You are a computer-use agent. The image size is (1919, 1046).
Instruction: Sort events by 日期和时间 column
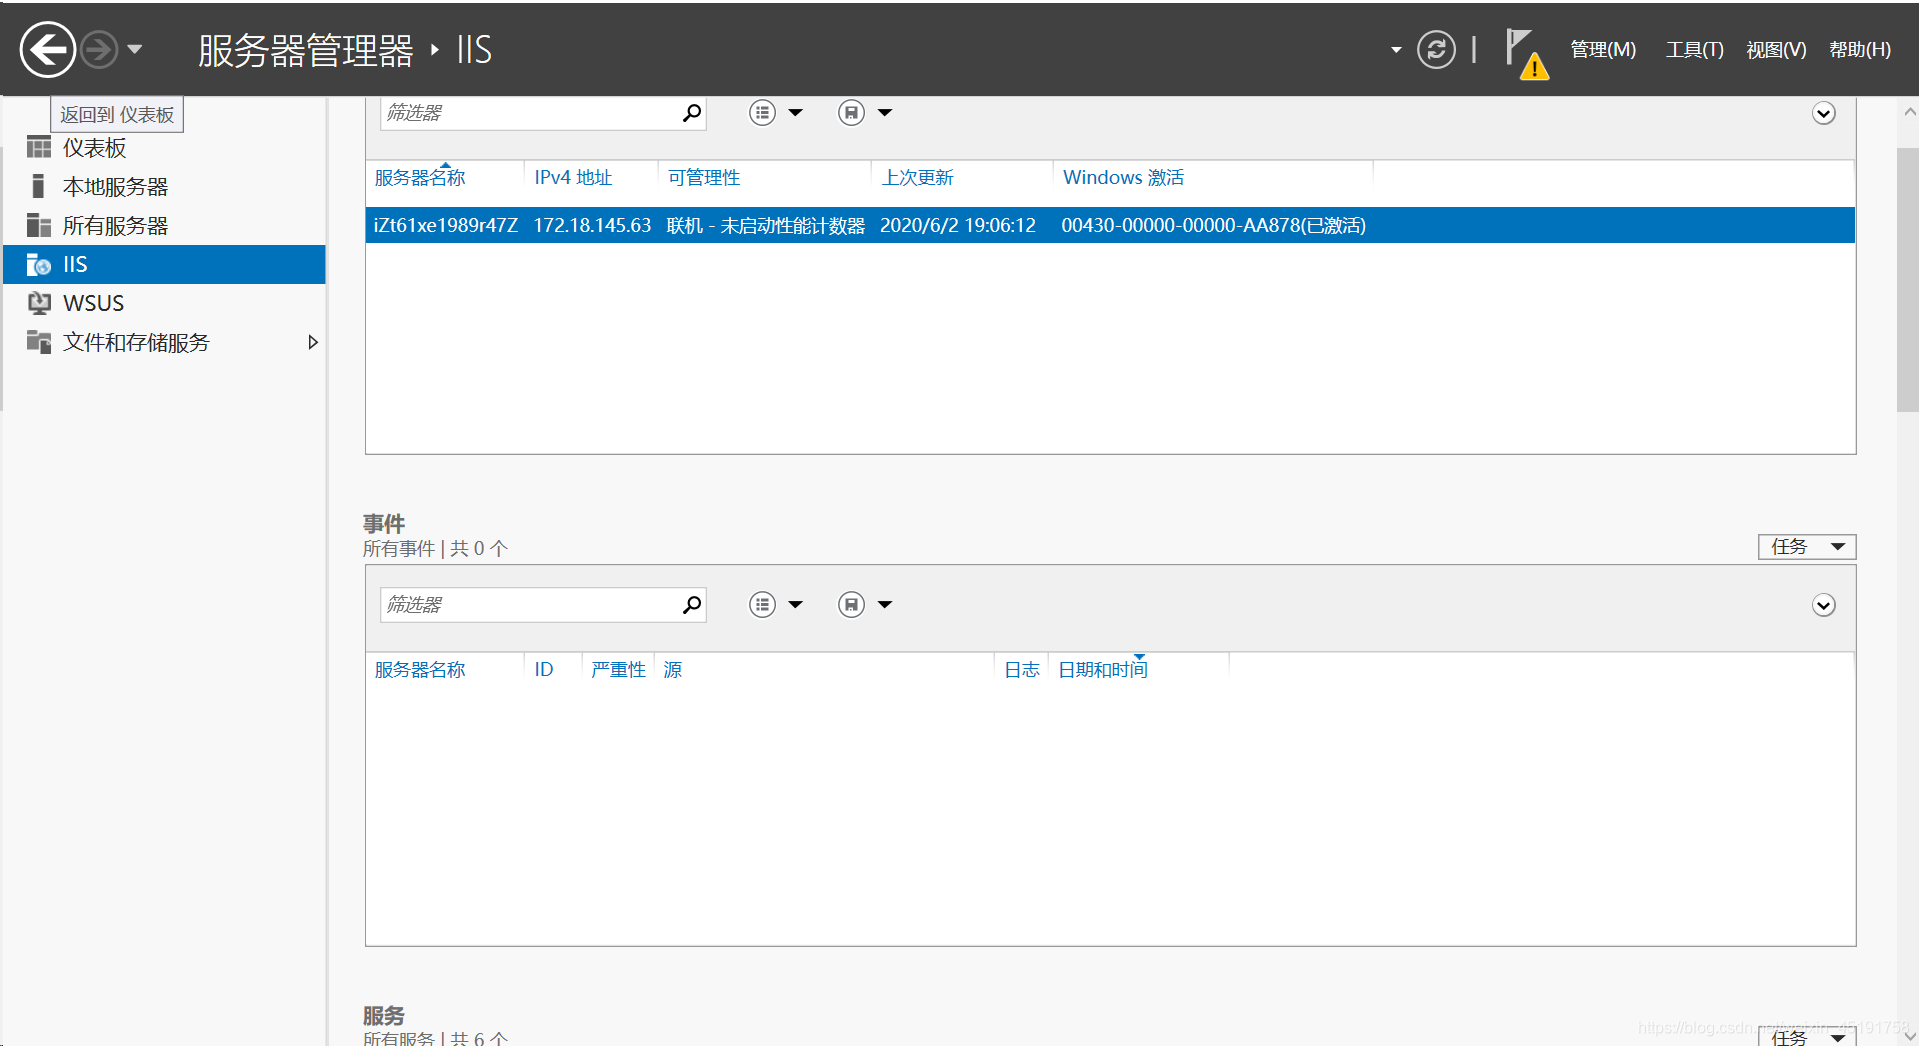(1103, 669)
